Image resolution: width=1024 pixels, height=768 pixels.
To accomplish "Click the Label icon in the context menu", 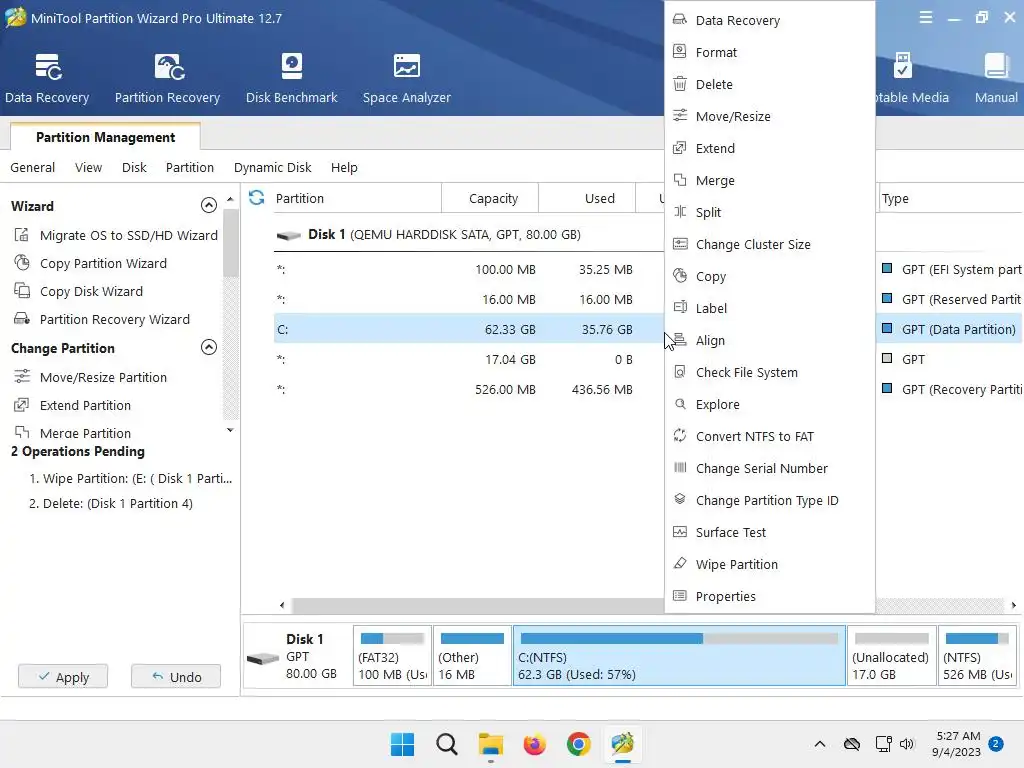I will pyautogui.click(x=680, y=308).
